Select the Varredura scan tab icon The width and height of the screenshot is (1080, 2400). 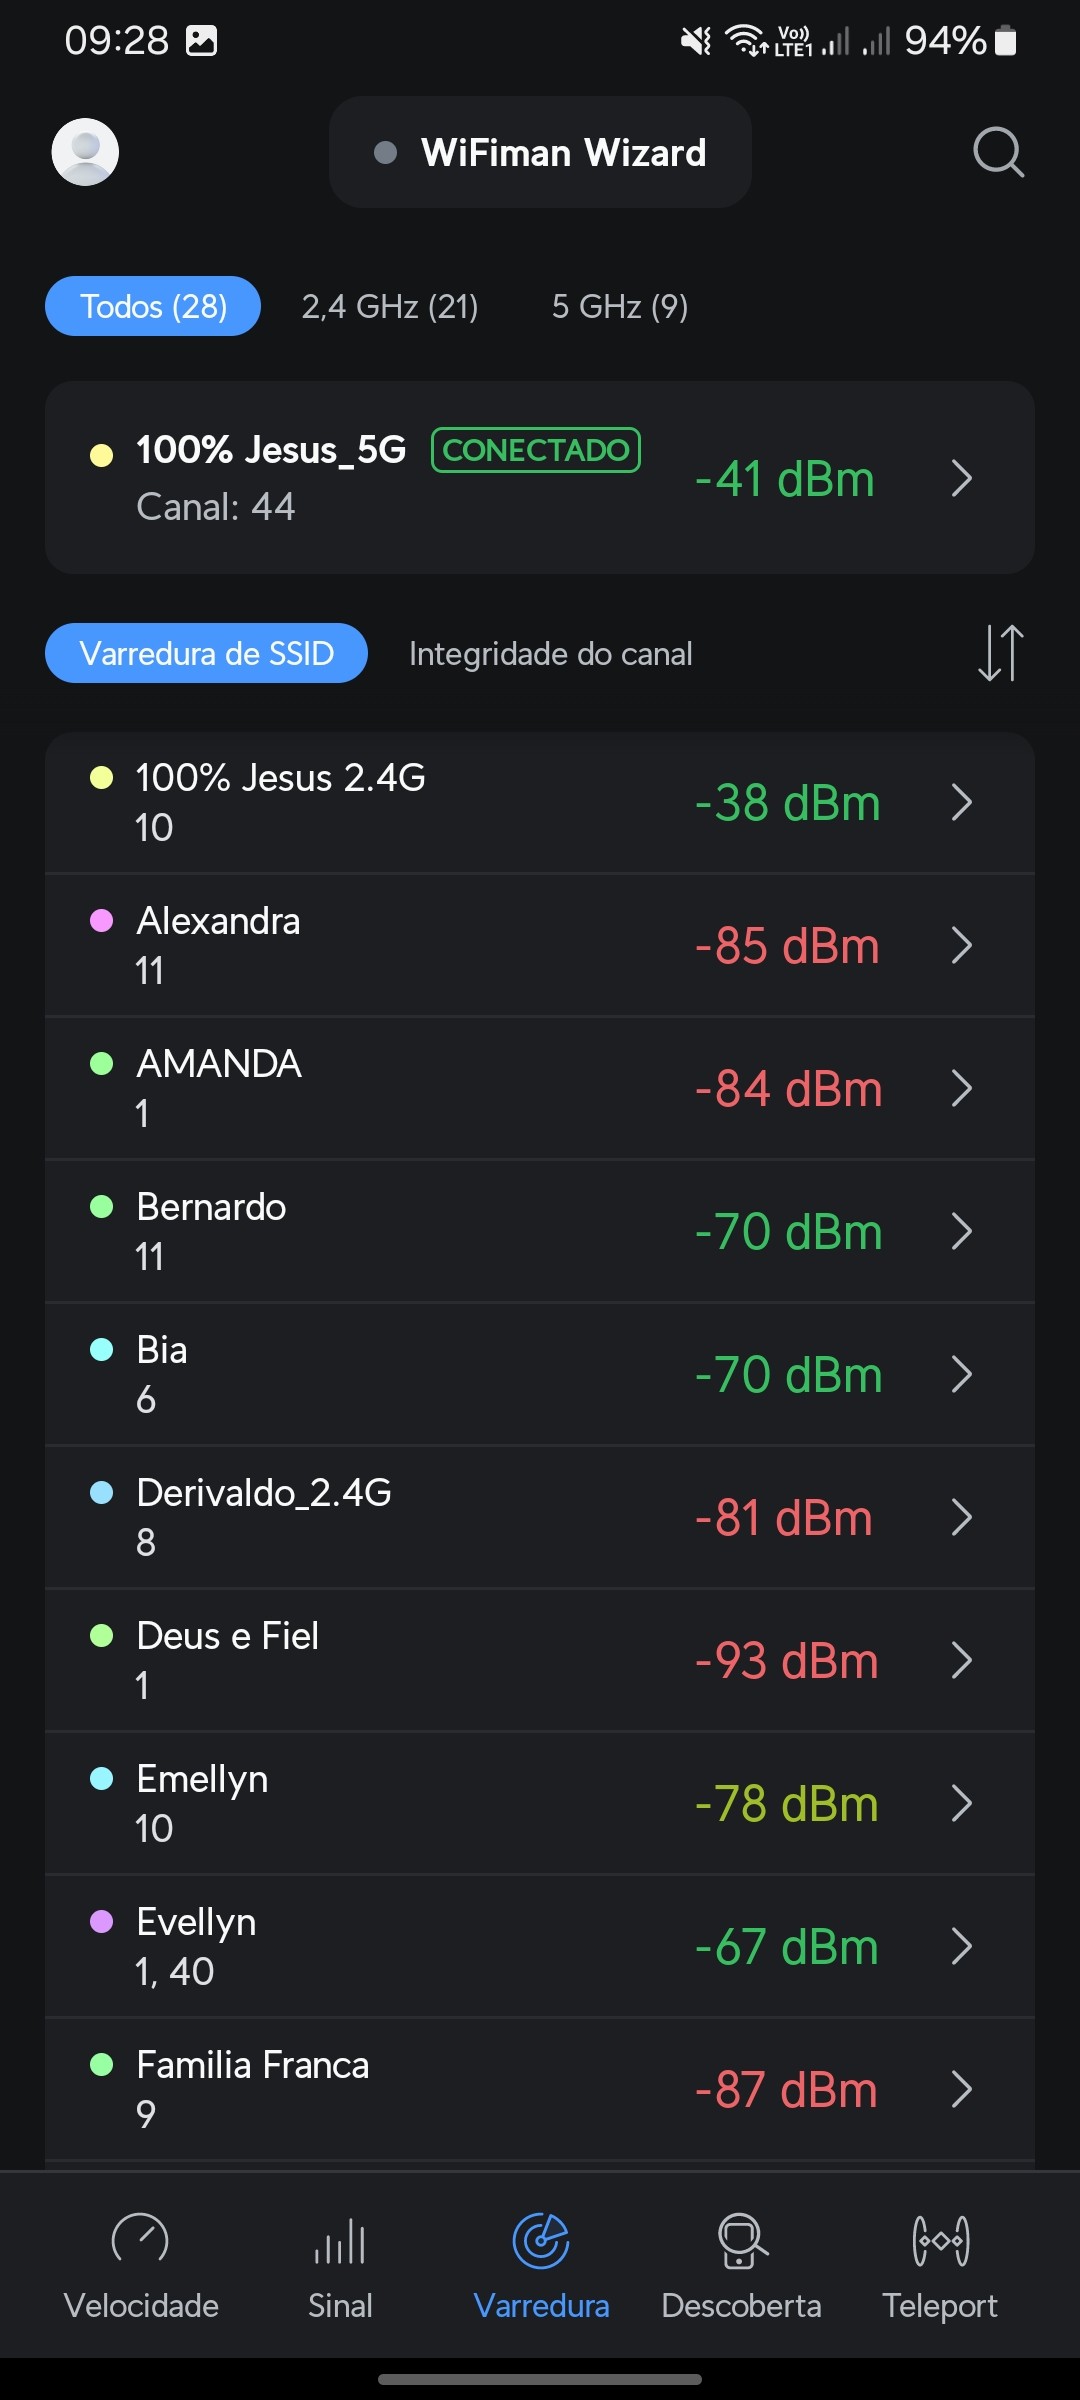click(541, 2241)
